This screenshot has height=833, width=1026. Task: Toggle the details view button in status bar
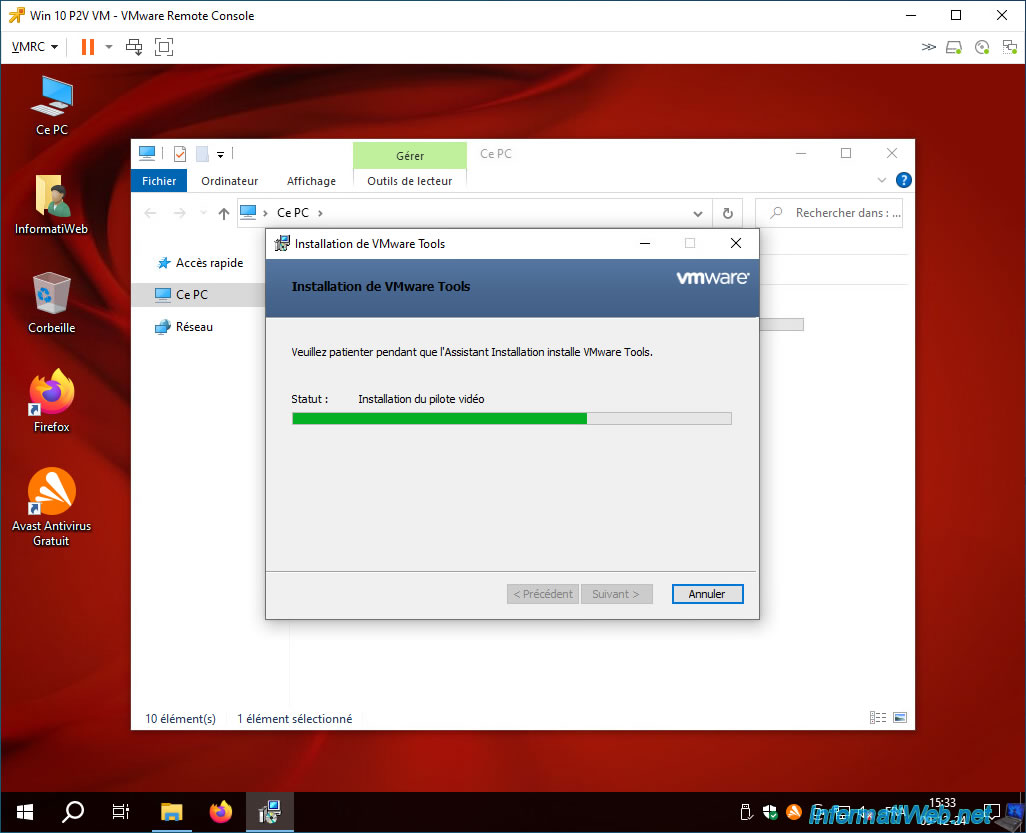point(877,718)
